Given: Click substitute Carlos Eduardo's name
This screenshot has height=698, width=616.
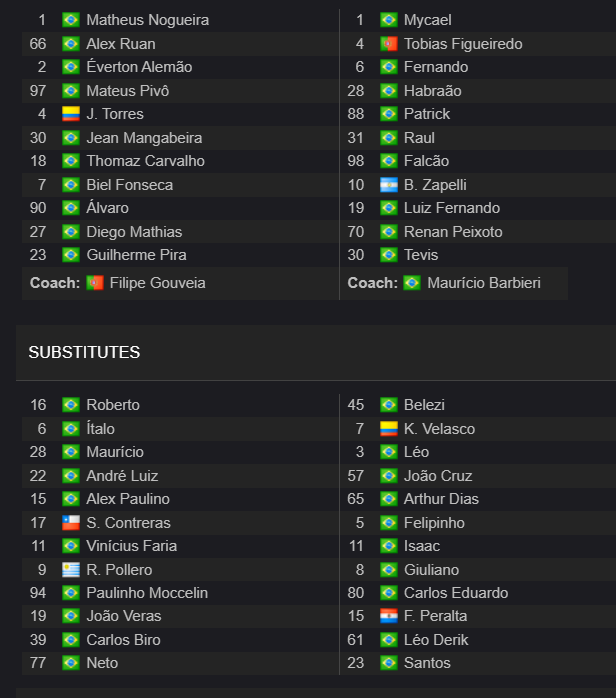Looking at the screenshot, I should [456, 593].
